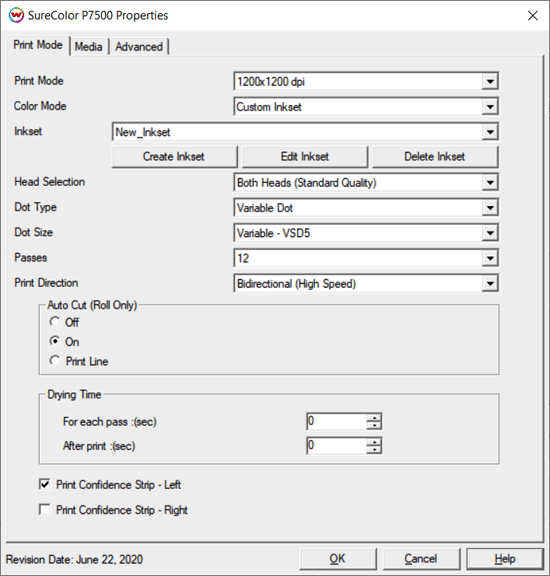Select Auto Cut Off radio button
Image resolution: width=550 pixels, height=576 pixels.
coord(55,322)
